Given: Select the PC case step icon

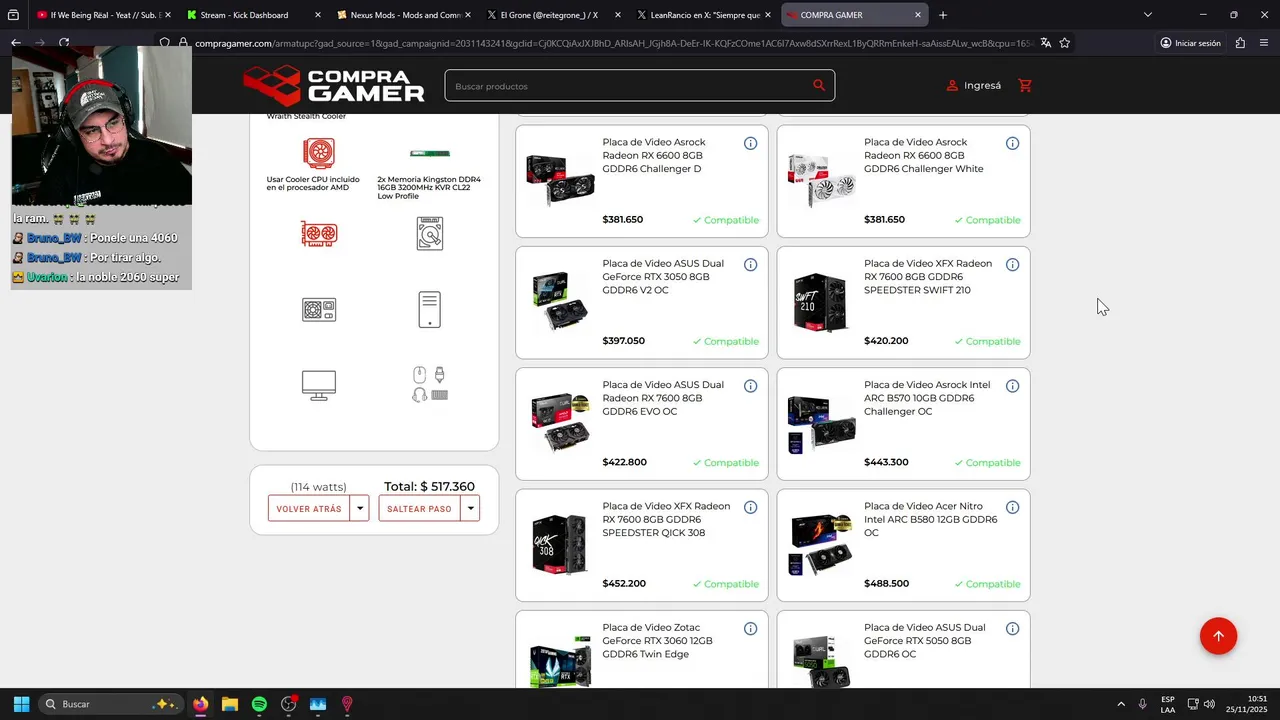Looking at the screenshot, I should [430, 309].
